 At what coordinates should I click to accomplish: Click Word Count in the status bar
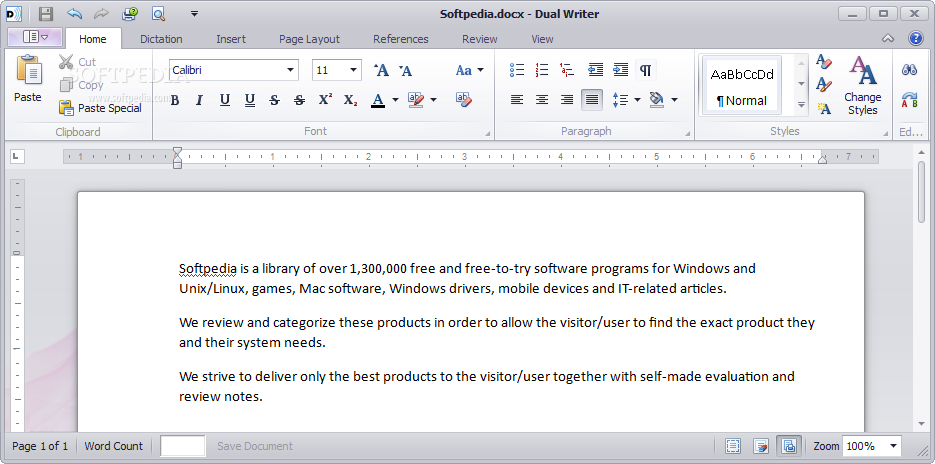pos(113,446)
